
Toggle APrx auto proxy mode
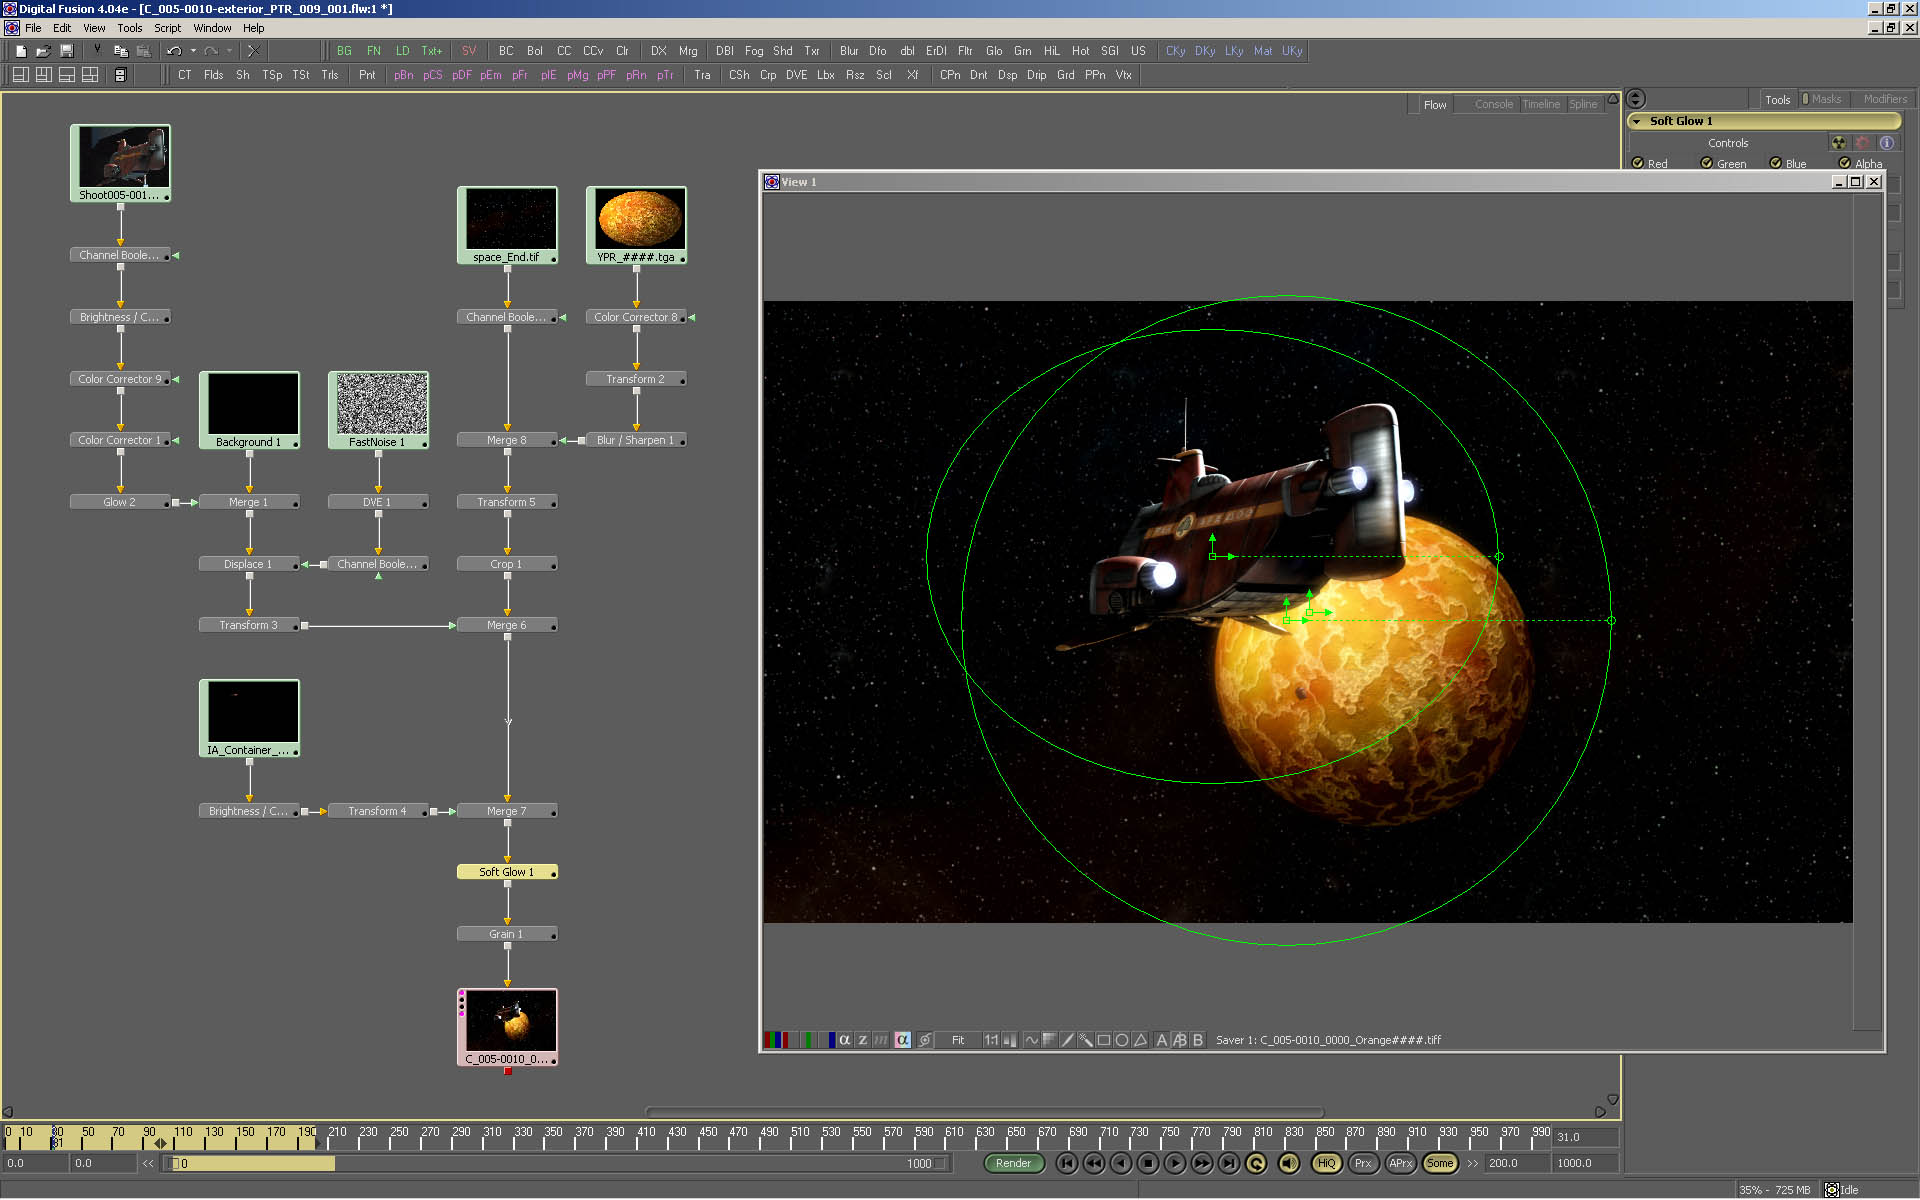(1401, 1163)
